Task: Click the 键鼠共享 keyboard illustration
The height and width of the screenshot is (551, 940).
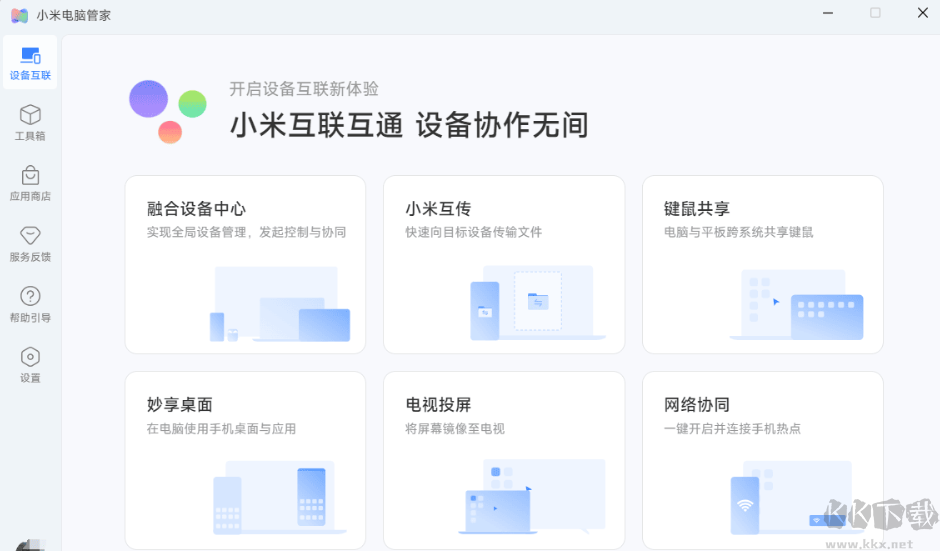Action: (x=796, y=305)
